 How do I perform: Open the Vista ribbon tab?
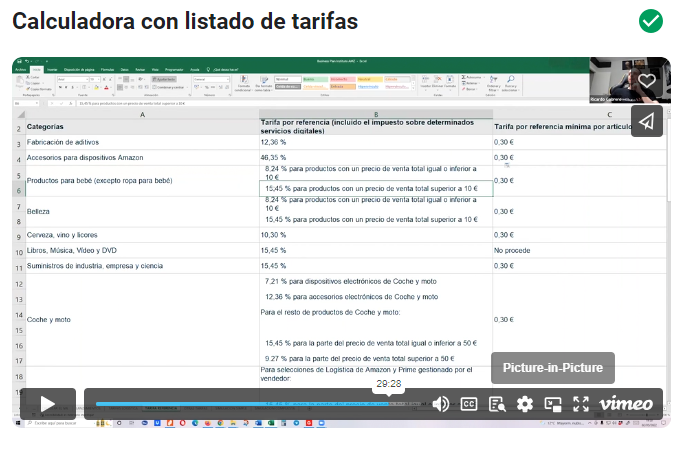155,70
